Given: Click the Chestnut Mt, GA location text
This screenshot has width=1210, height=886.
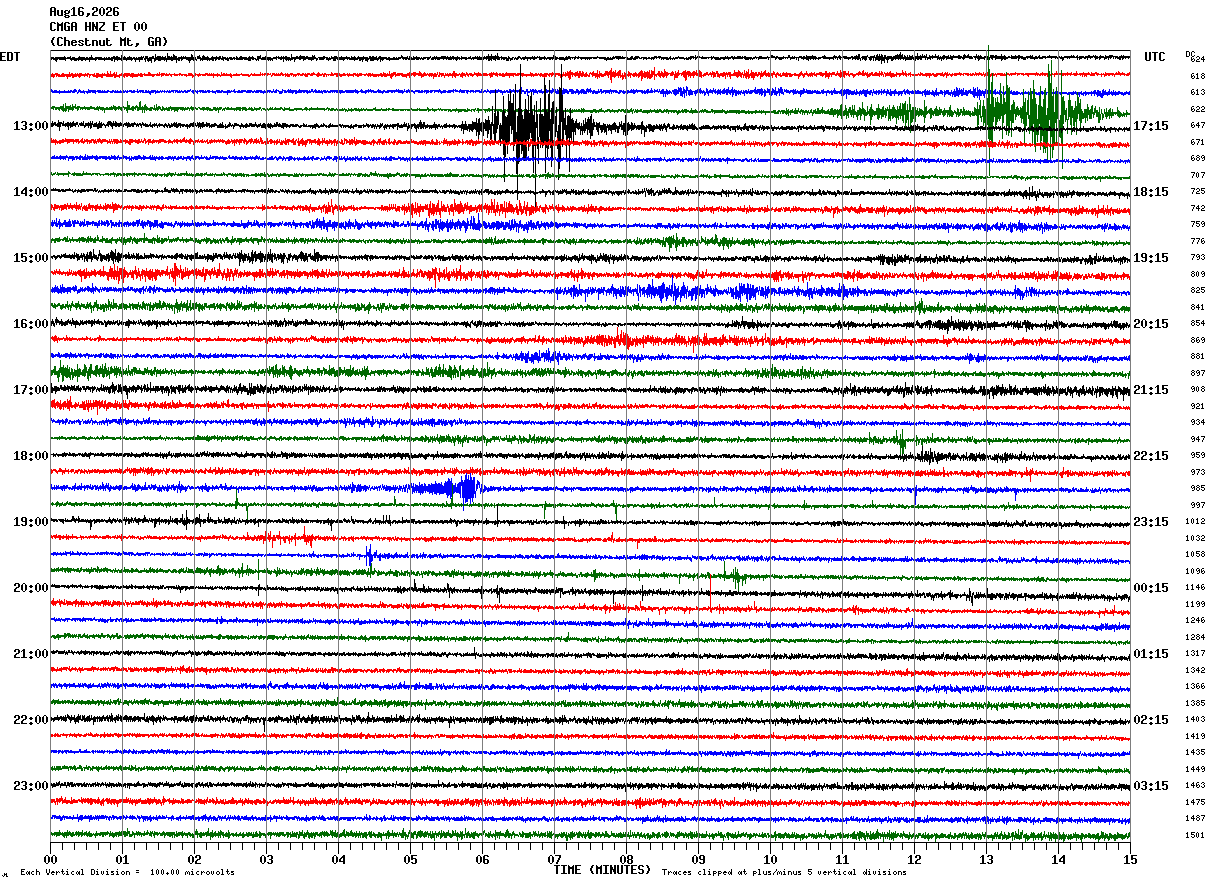Looking at the screenshot, I should (109, 42).
